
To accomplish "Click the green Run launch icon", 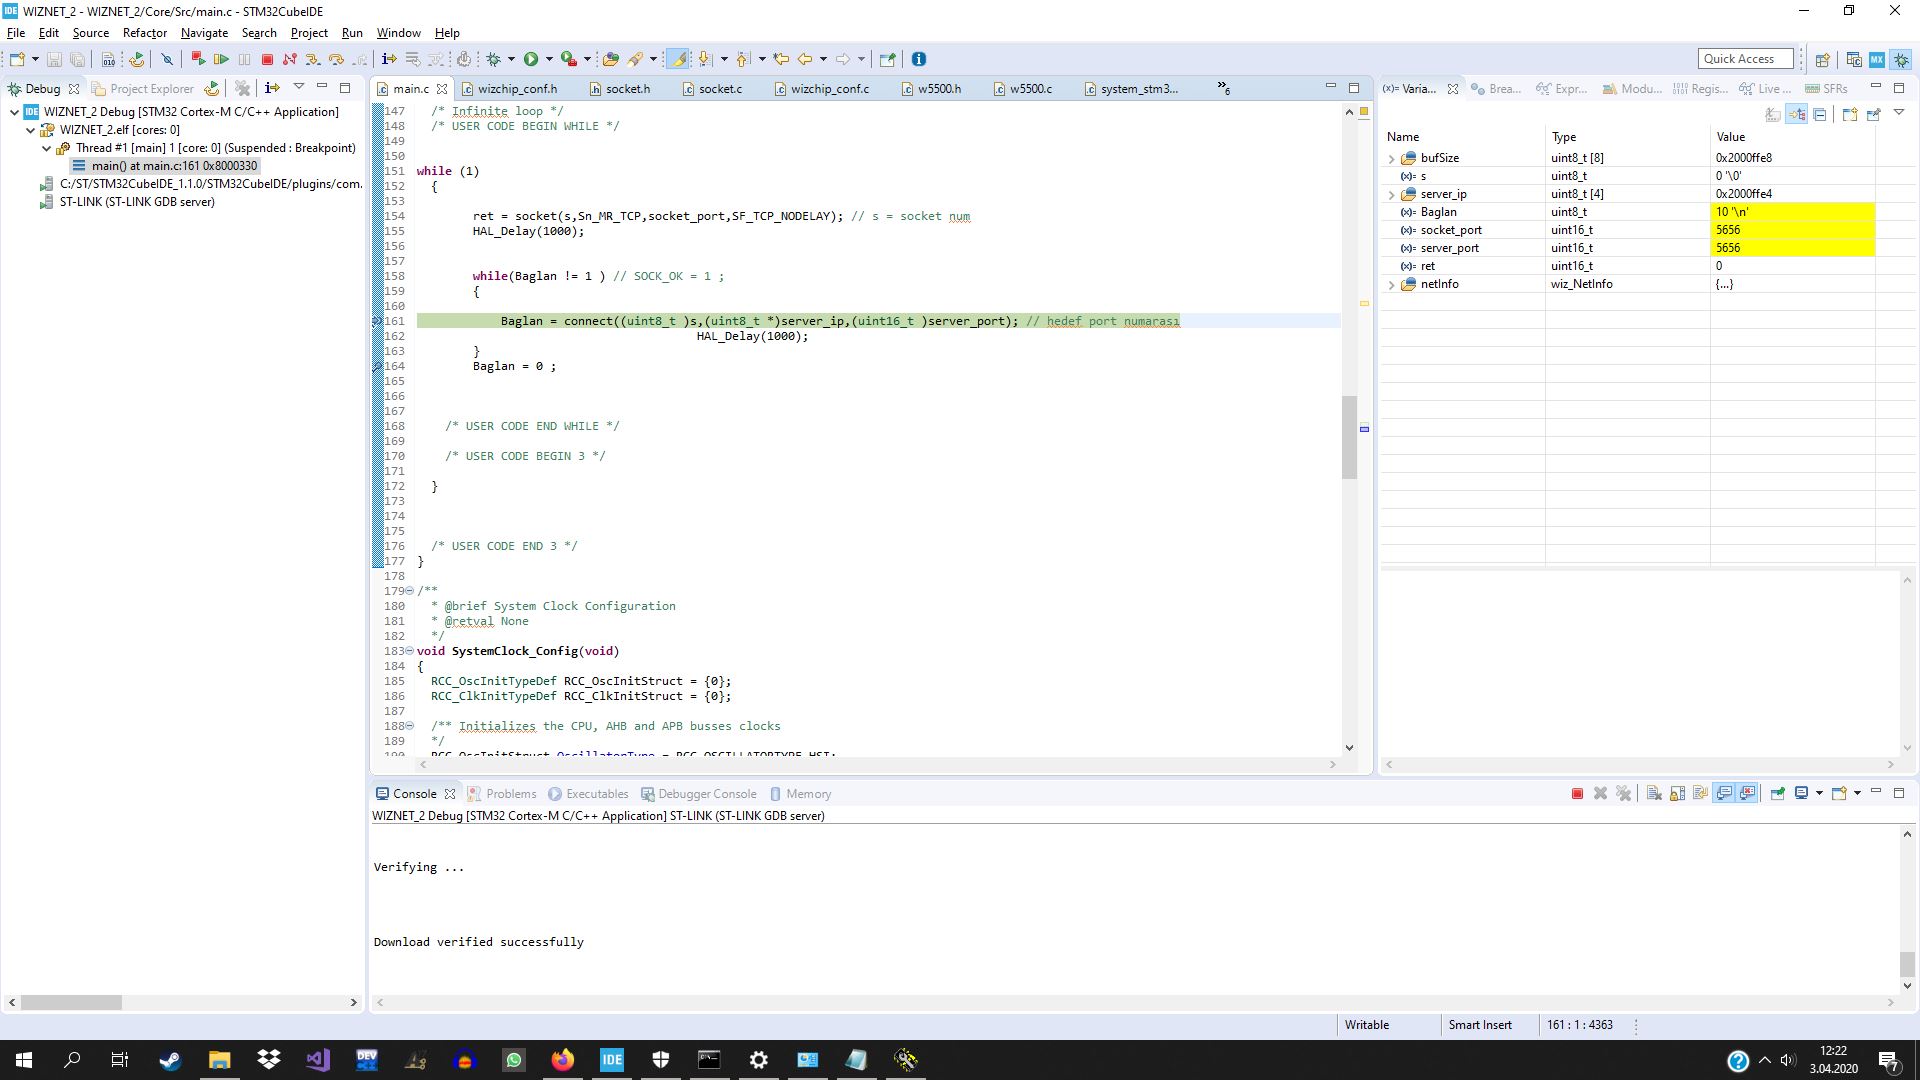I will pos(531,59).
